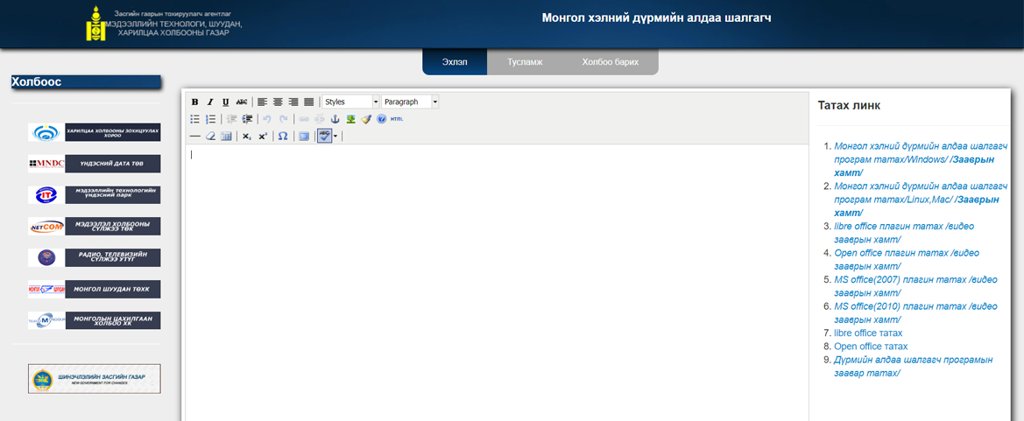Open the editor help question mark icon
The width and height of the screenshot is (1024, 421).
pos(381,119)
